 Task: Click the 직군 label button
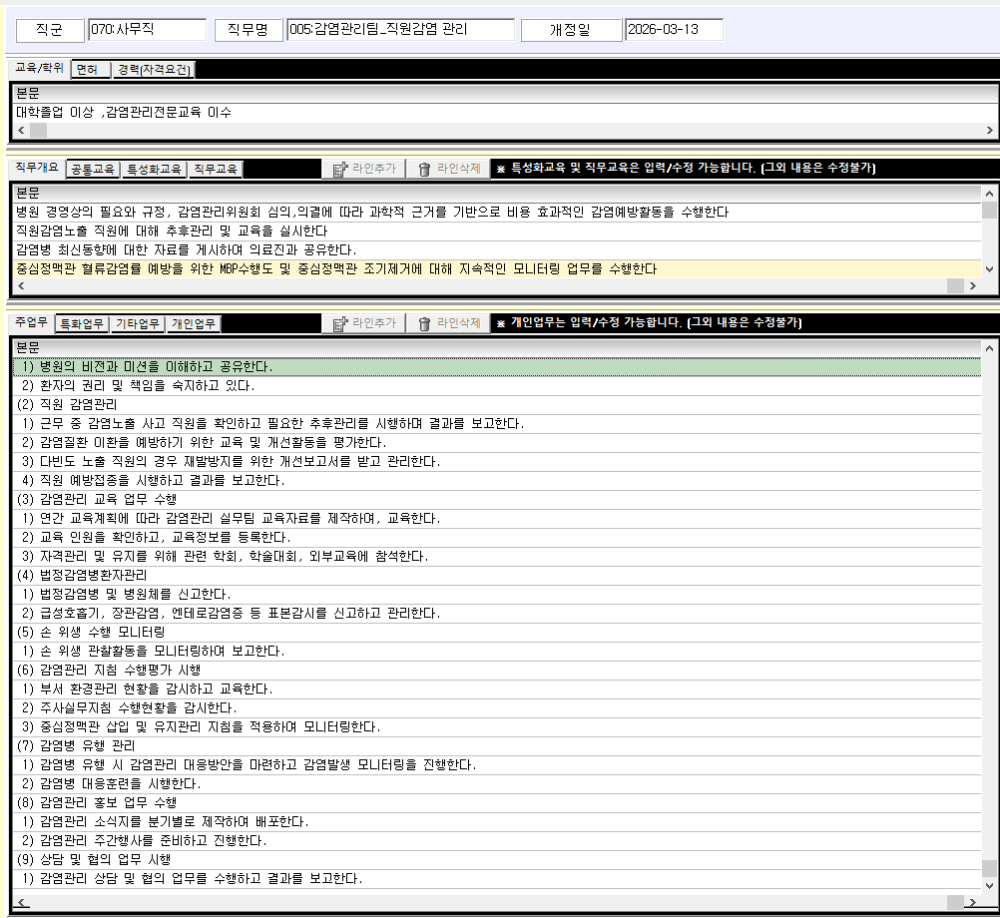pos(50,30)
